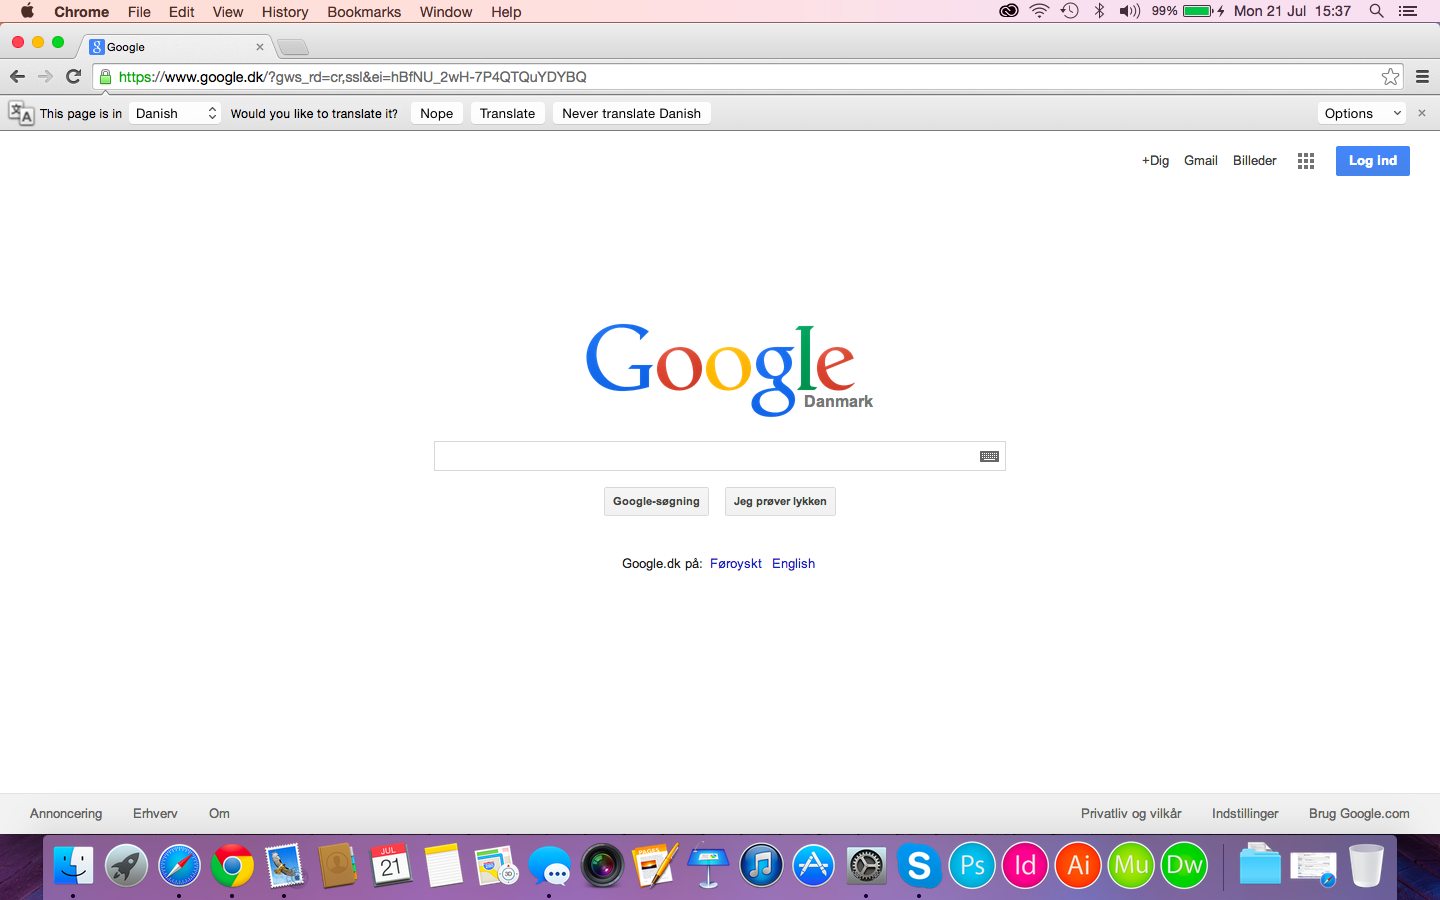Open Notification Center icon
The height and width of the screenshot is (900, 1440).
click(x=1408, y=11)
